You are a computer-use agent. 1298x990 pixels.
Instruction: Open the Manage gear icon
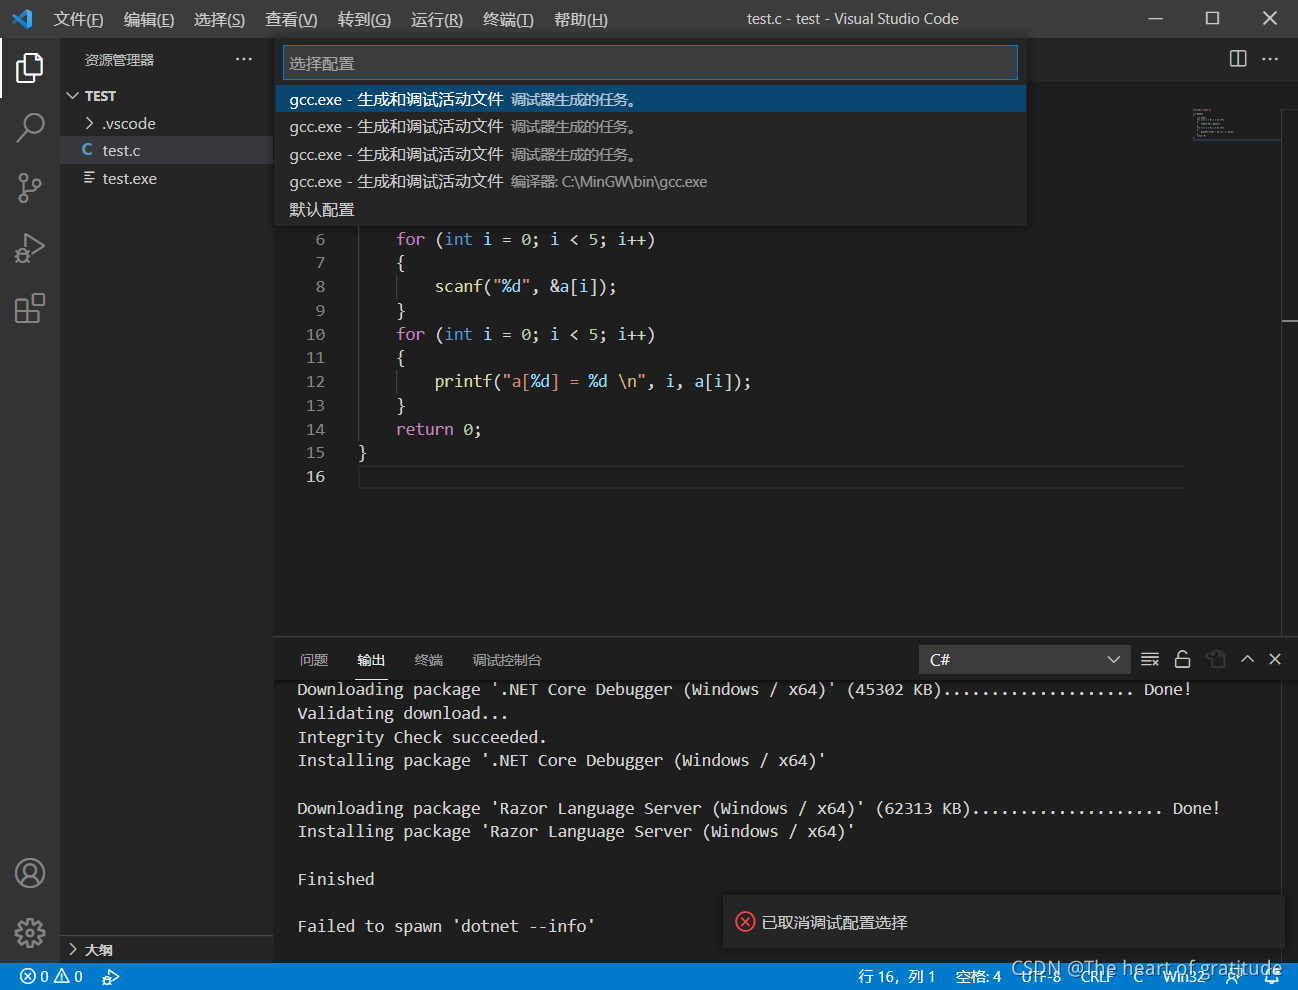pos(30,933)
